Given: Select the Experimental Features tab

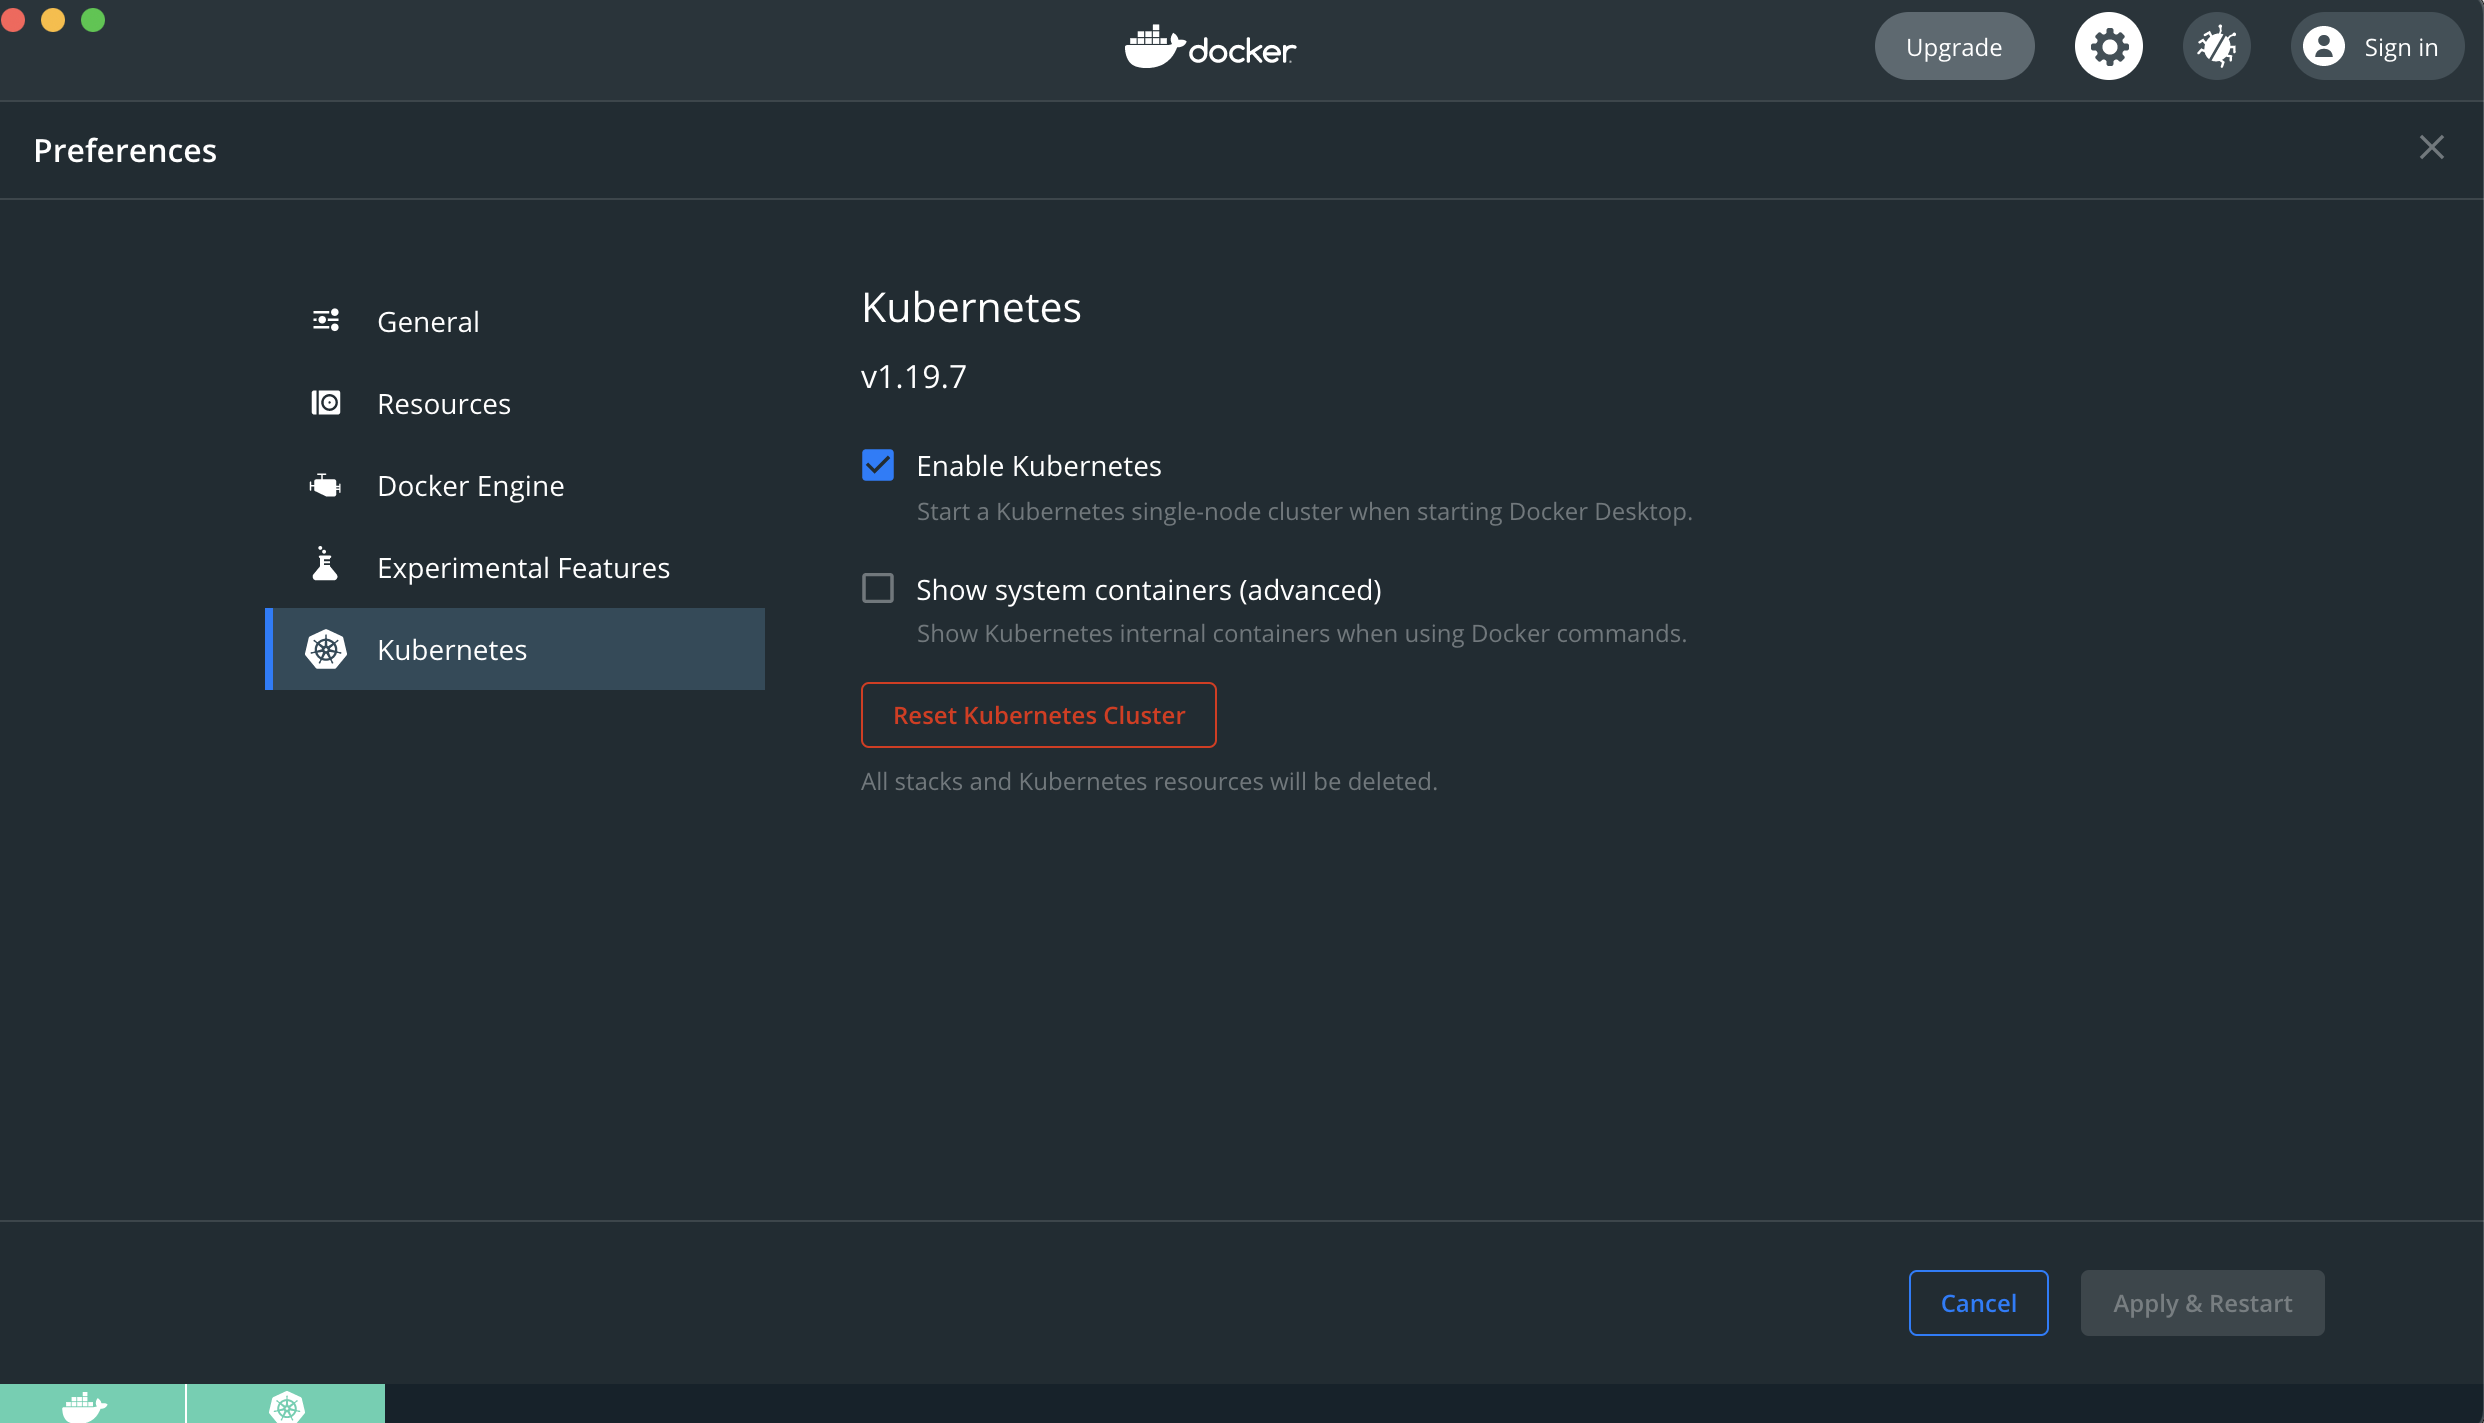Looking at the screenshot, I should pyautogui.click(x=522, y=568).
